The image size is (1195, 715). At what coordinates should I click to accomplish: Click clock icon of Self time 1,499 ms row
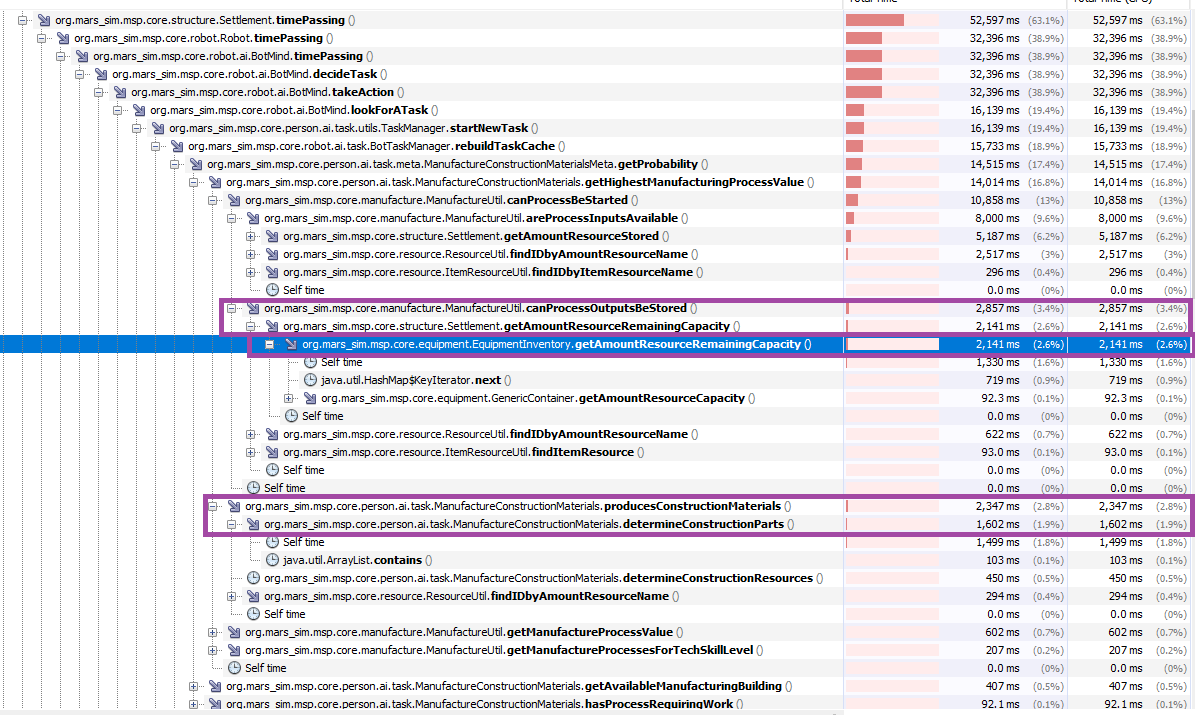273,542
